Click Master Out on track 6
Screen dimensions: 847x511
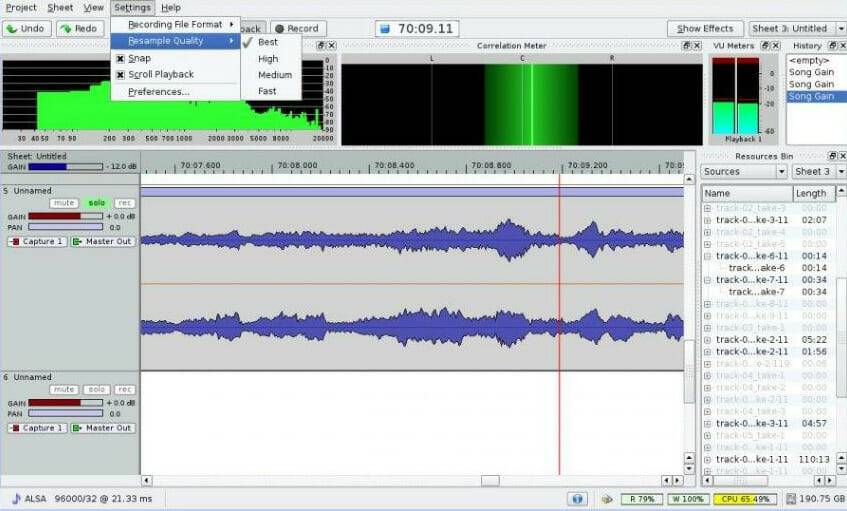click(102, 428)
